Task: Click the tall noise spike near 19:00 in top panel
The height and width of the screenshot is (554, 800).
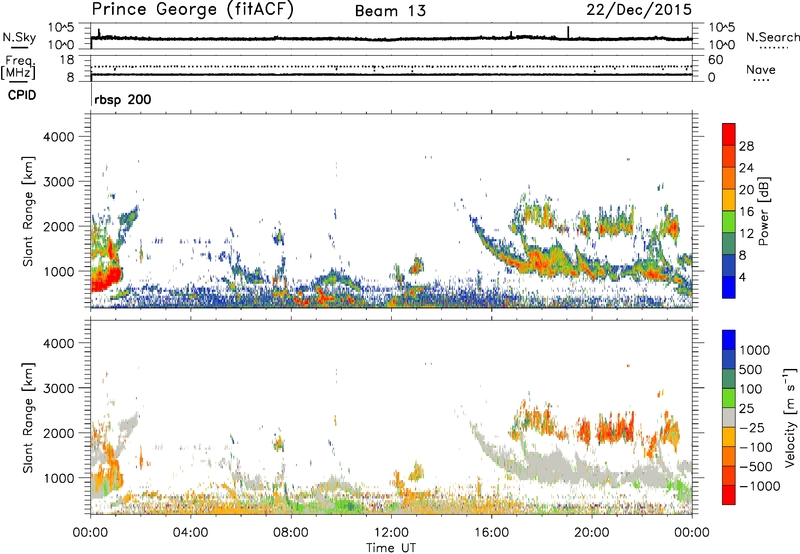Action: (x=568, y=32)
